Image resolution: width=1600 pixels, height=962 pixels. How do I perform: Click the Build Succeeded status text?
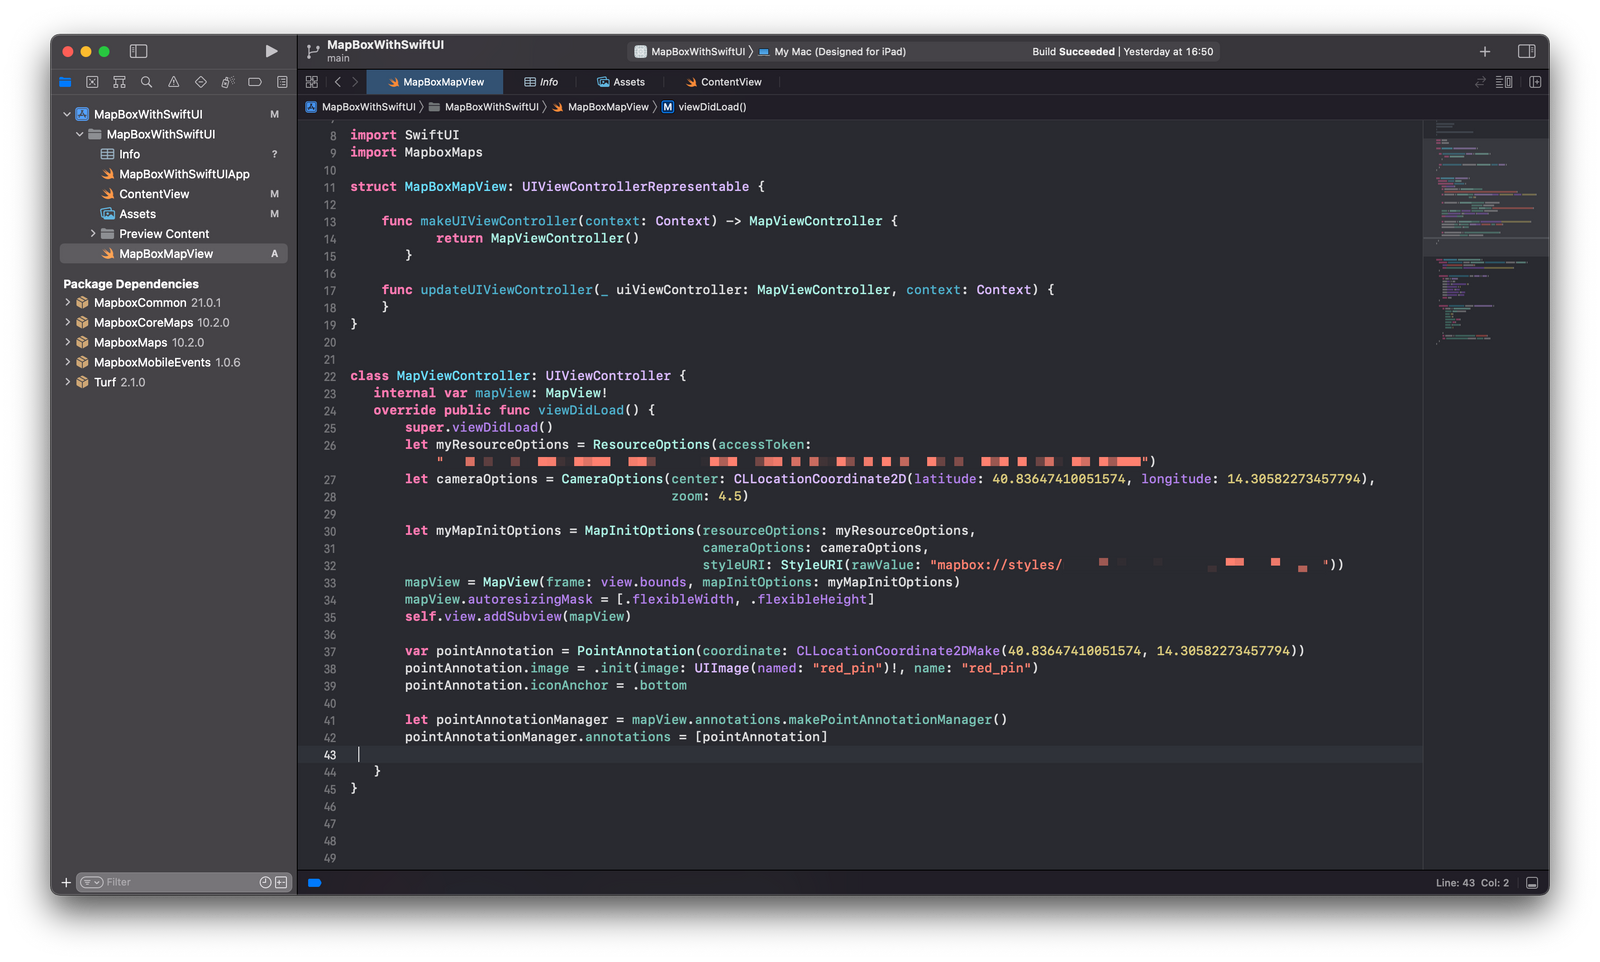tap(1073, 50)
